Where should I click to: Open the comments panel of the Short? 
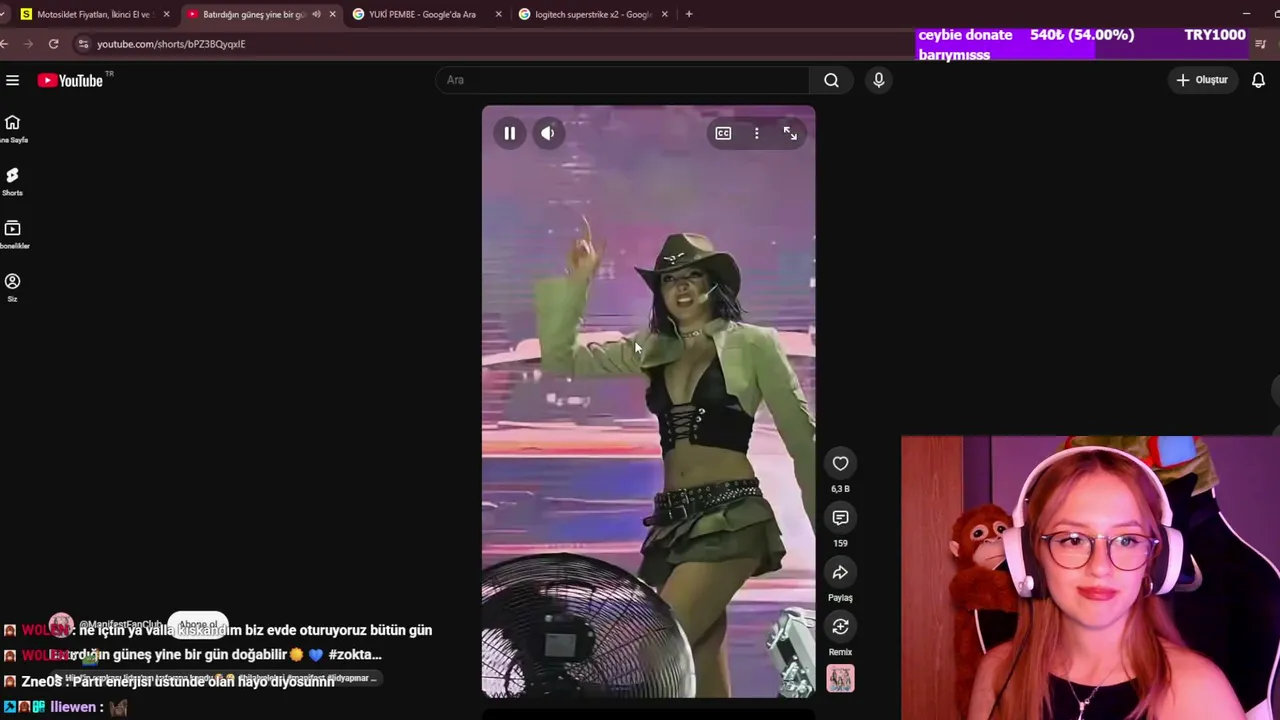(x=840, y=517)
